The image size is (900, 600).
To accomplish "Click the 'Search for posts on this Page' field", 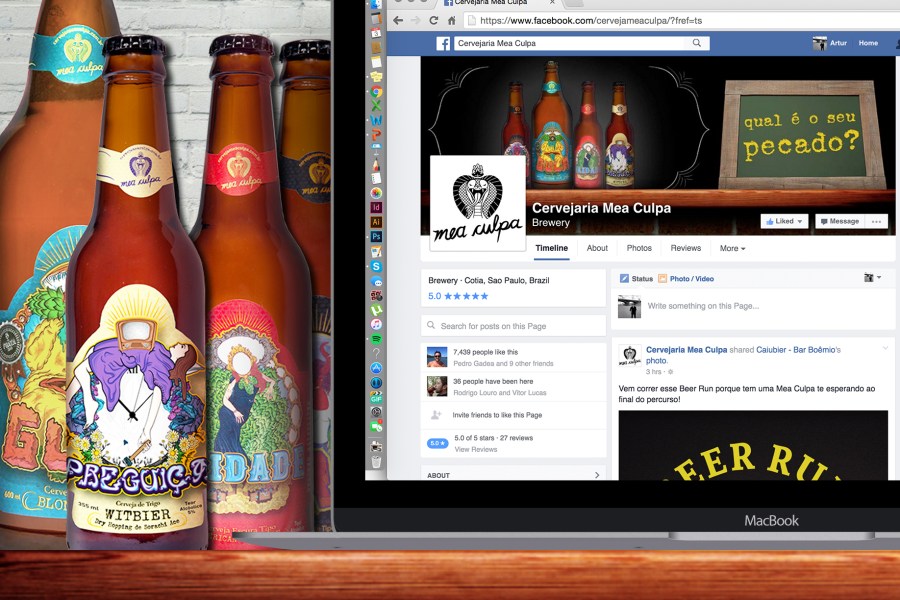I will 513,326.
